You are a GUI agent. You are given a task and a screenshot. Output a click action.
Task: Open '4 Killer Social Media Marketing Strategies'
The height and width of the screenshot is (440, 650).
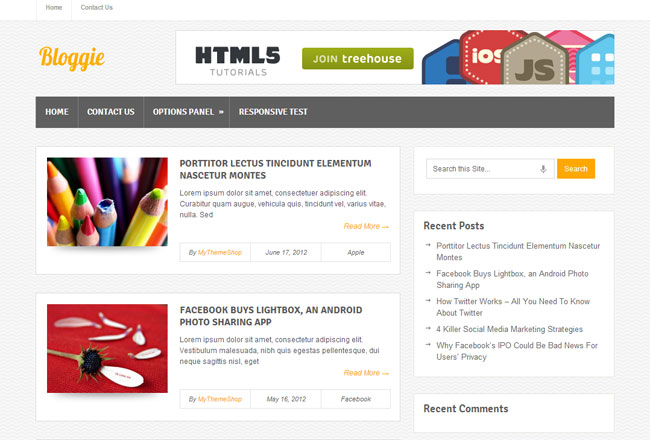point(509,329)
